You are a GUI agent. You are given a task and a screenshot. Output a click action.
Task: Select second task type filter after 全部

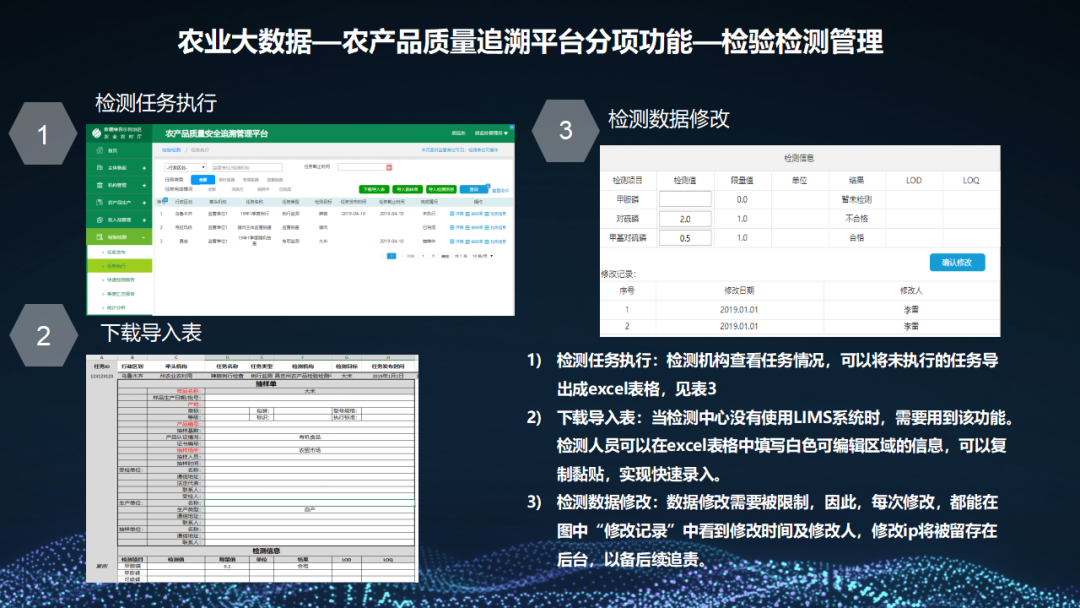point(227,180)
